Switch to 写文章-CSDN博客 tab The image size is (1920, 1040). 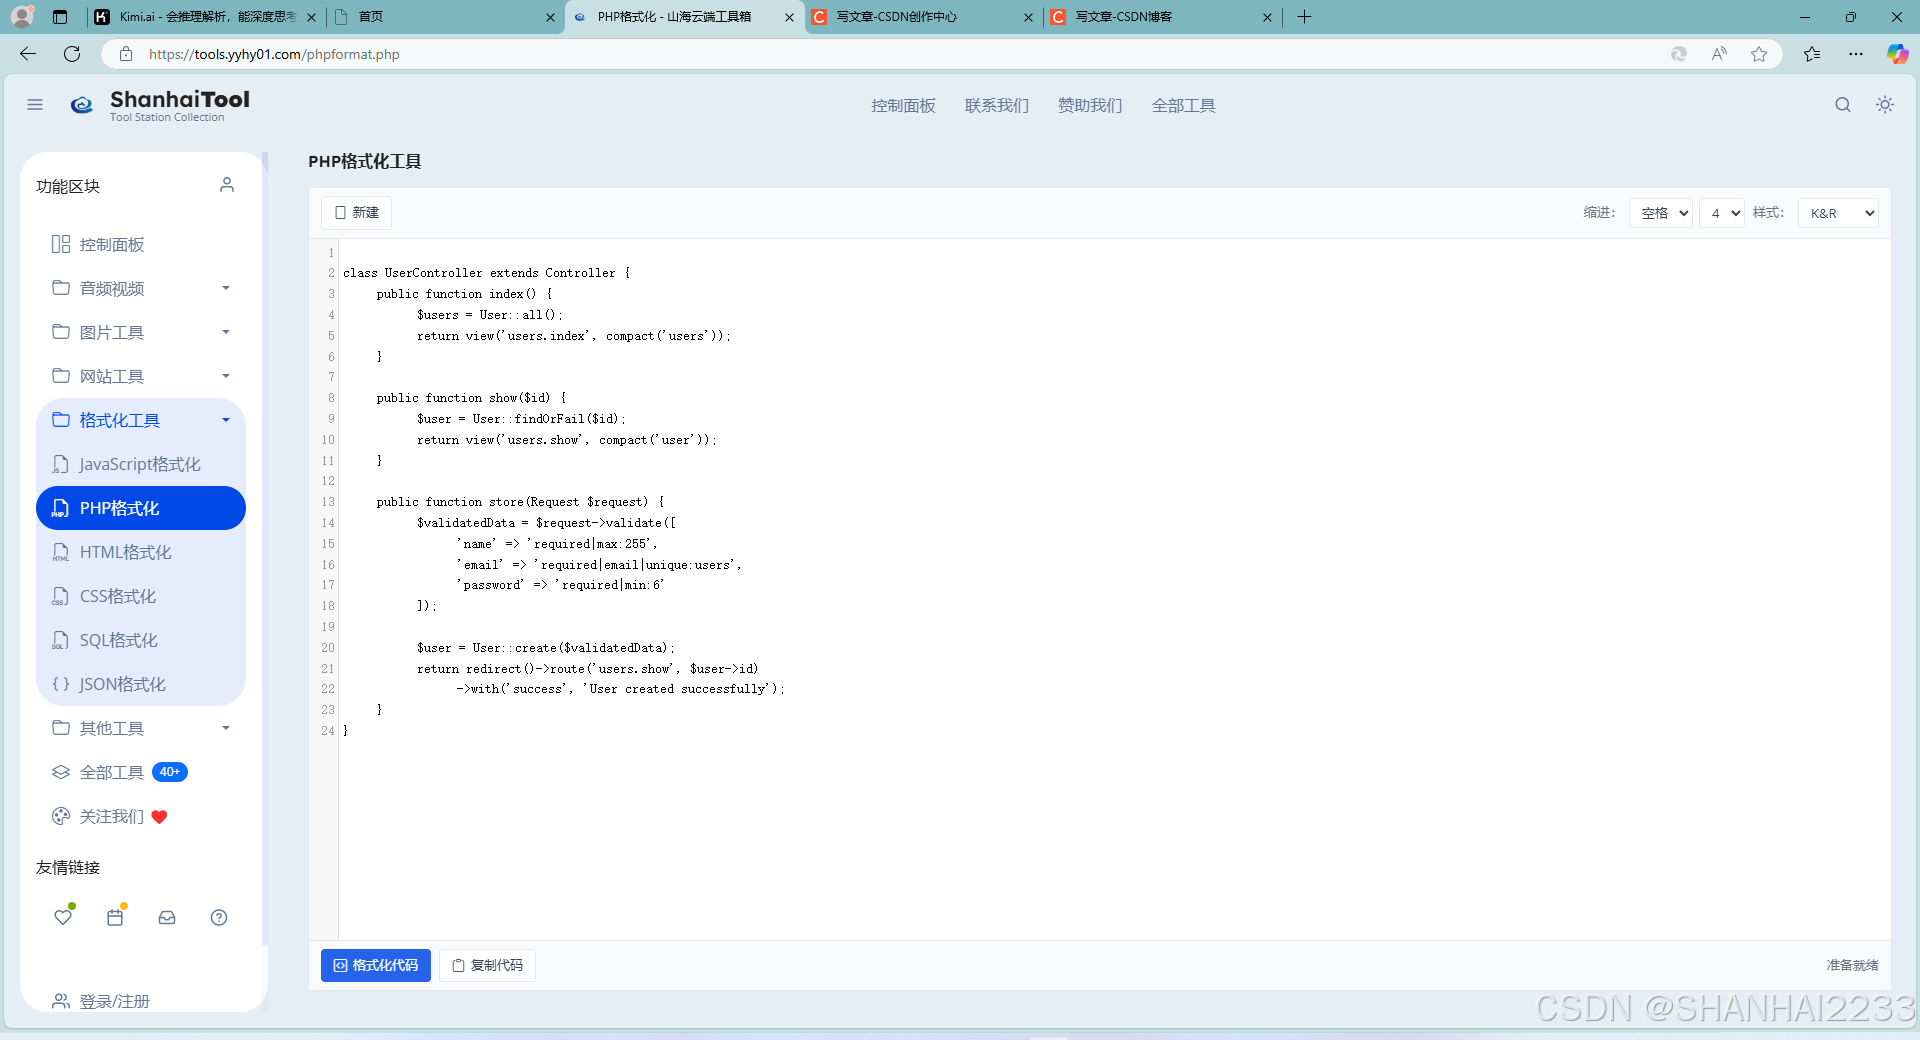(1162, 17)
